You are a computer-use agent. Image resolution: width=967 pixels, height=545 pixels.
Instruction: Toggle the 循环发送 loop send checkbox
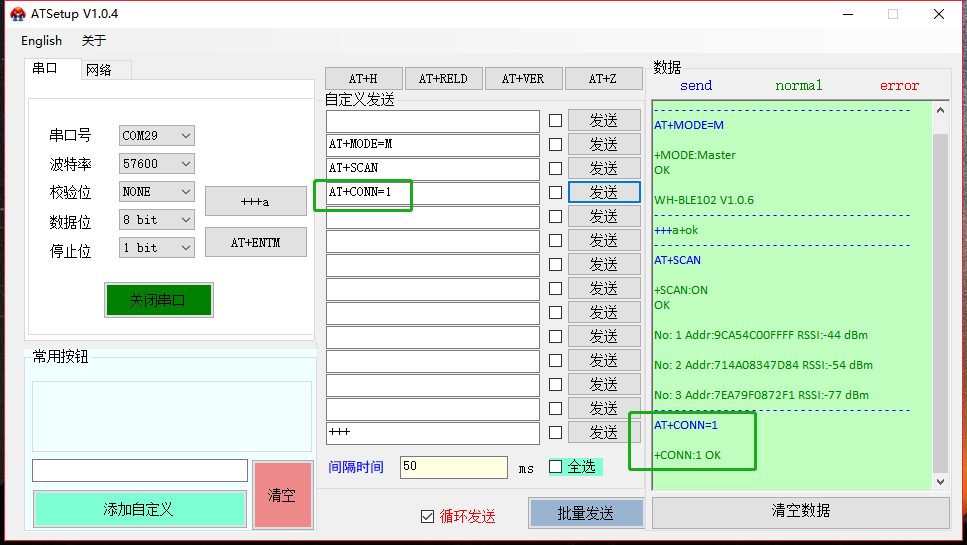coord(428,516)
